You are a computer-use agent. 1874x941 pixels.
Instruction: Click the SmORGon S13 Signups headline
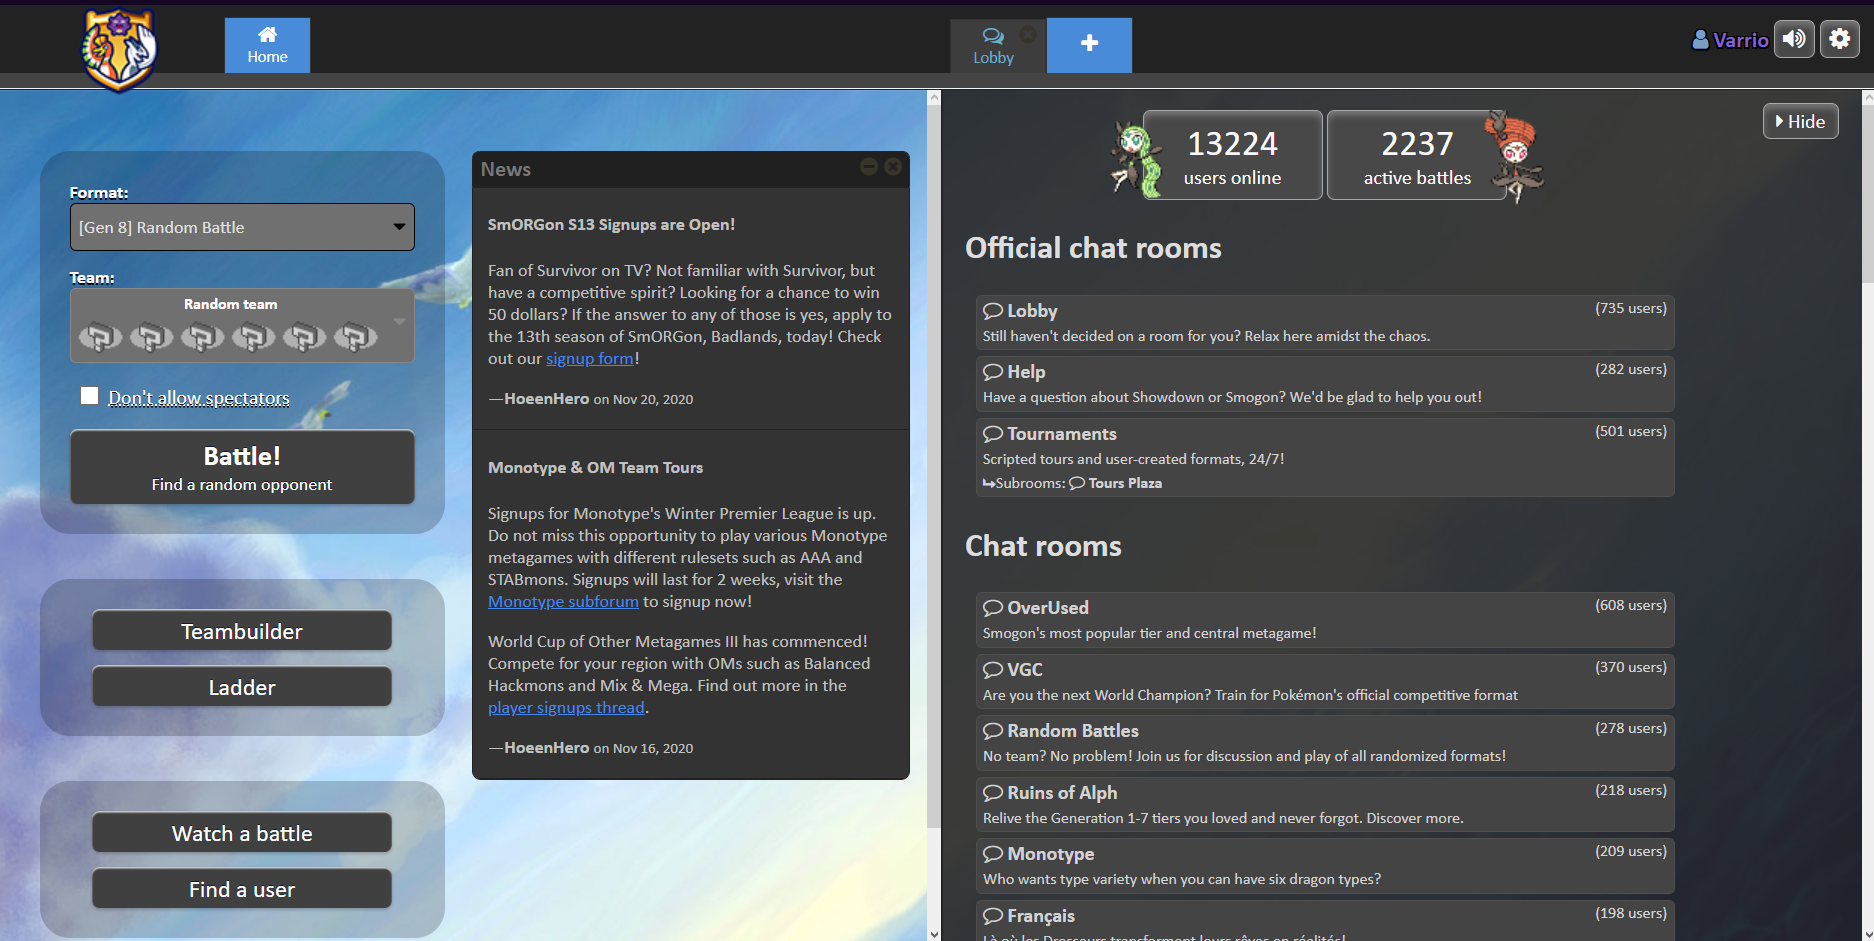(x=611, y=224)
